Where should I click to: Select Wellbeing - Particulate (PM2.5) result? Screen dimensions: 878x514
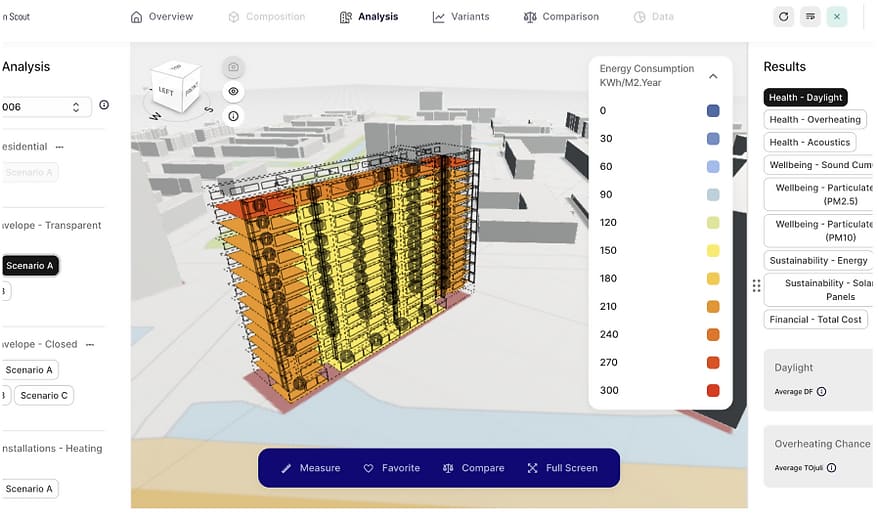[x=818, y=194]
